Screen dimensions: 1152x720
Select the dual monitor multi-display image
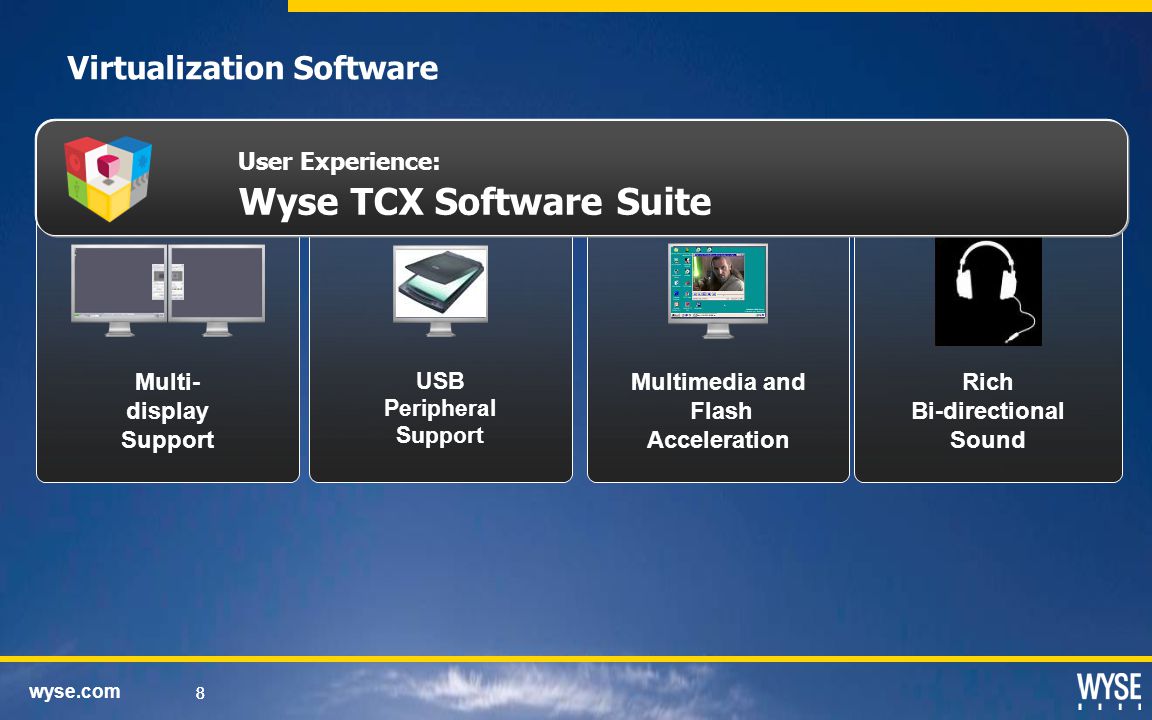click(x=168, y=290)
